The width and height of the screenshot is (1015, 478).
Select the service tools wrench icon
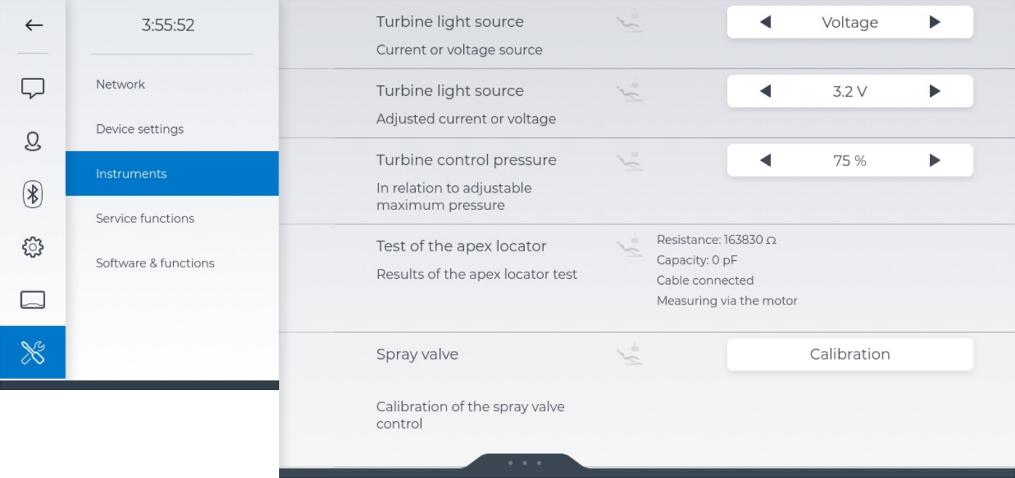(x=33, y=352)
